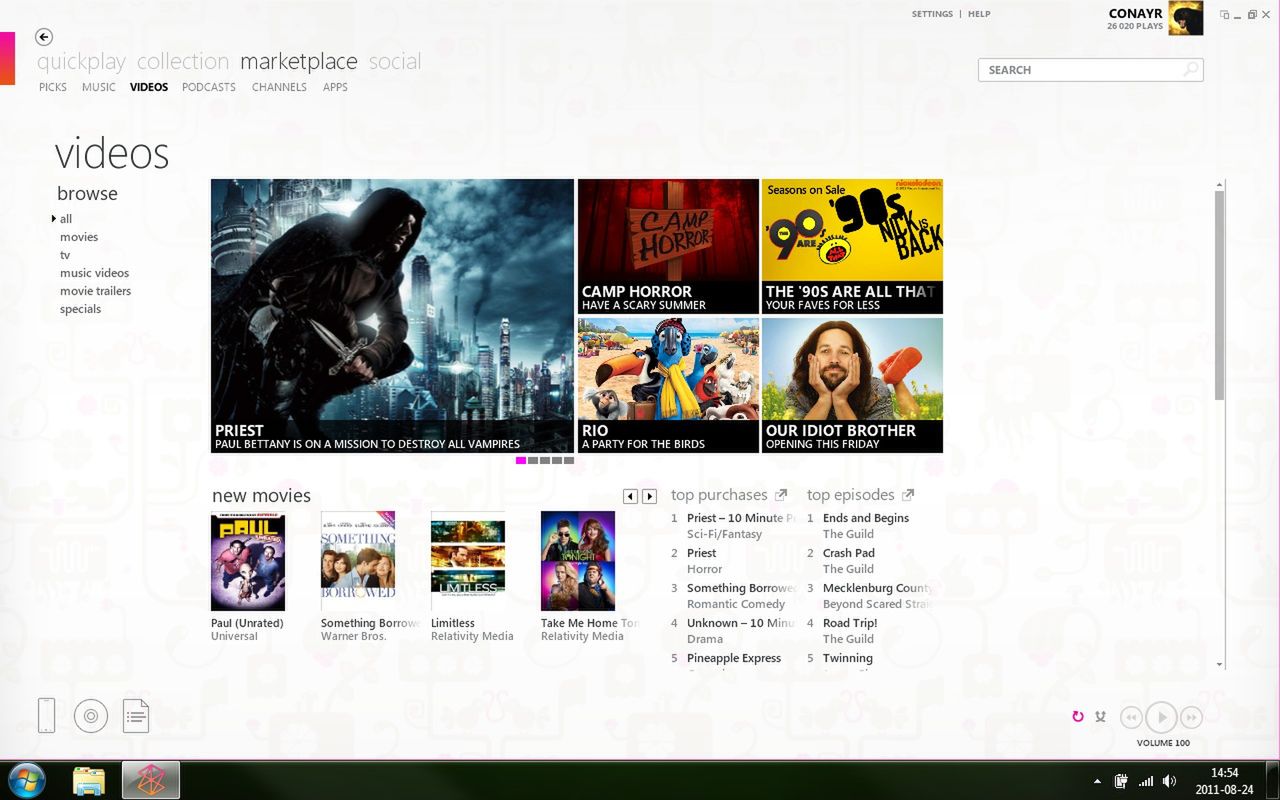Browse movie trailers category
The height and width of the screenshot is (800, 1280).
[95, 291]
